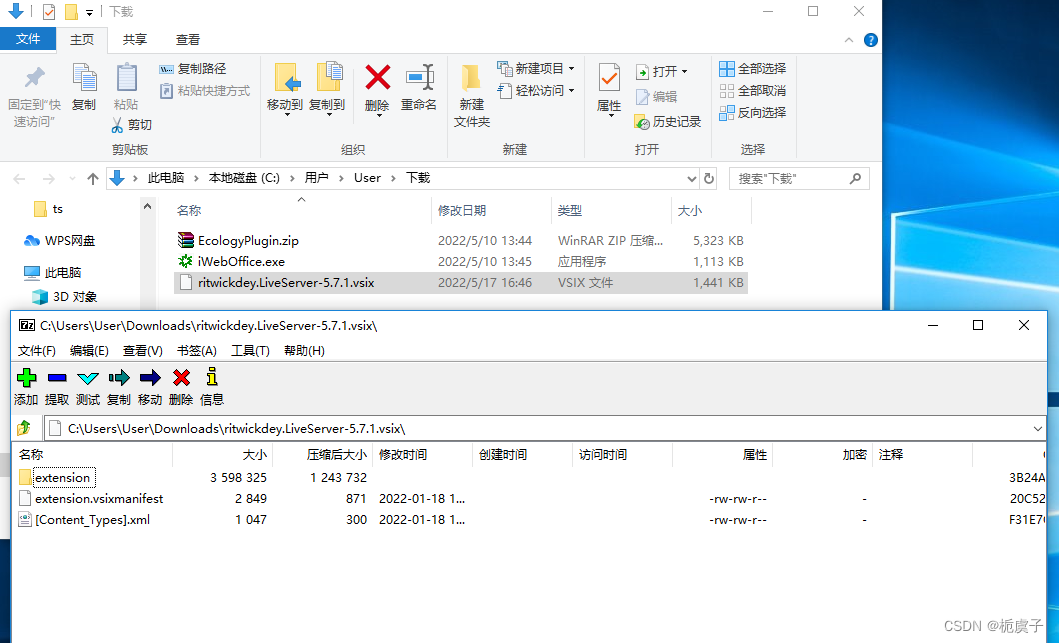
Task: Click the Copy (复制) arrow icon in 7-Zip
Action: 119,378
